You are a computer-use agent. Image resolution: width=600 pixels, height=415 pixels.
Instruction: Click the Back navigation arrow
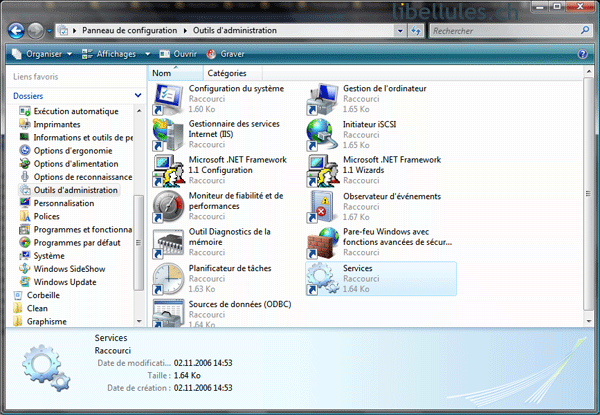16,31
